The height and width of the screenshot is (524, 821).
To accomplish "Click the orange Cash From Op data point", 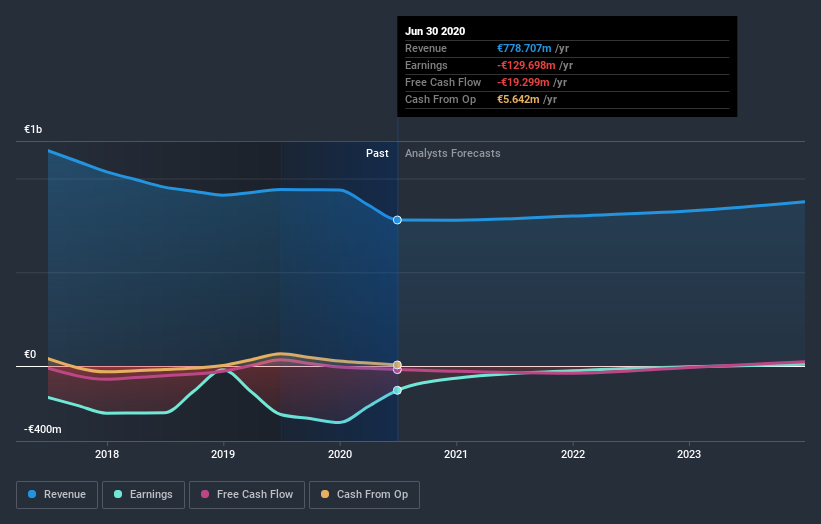I will pyautogui.click(x=397, y=364).
